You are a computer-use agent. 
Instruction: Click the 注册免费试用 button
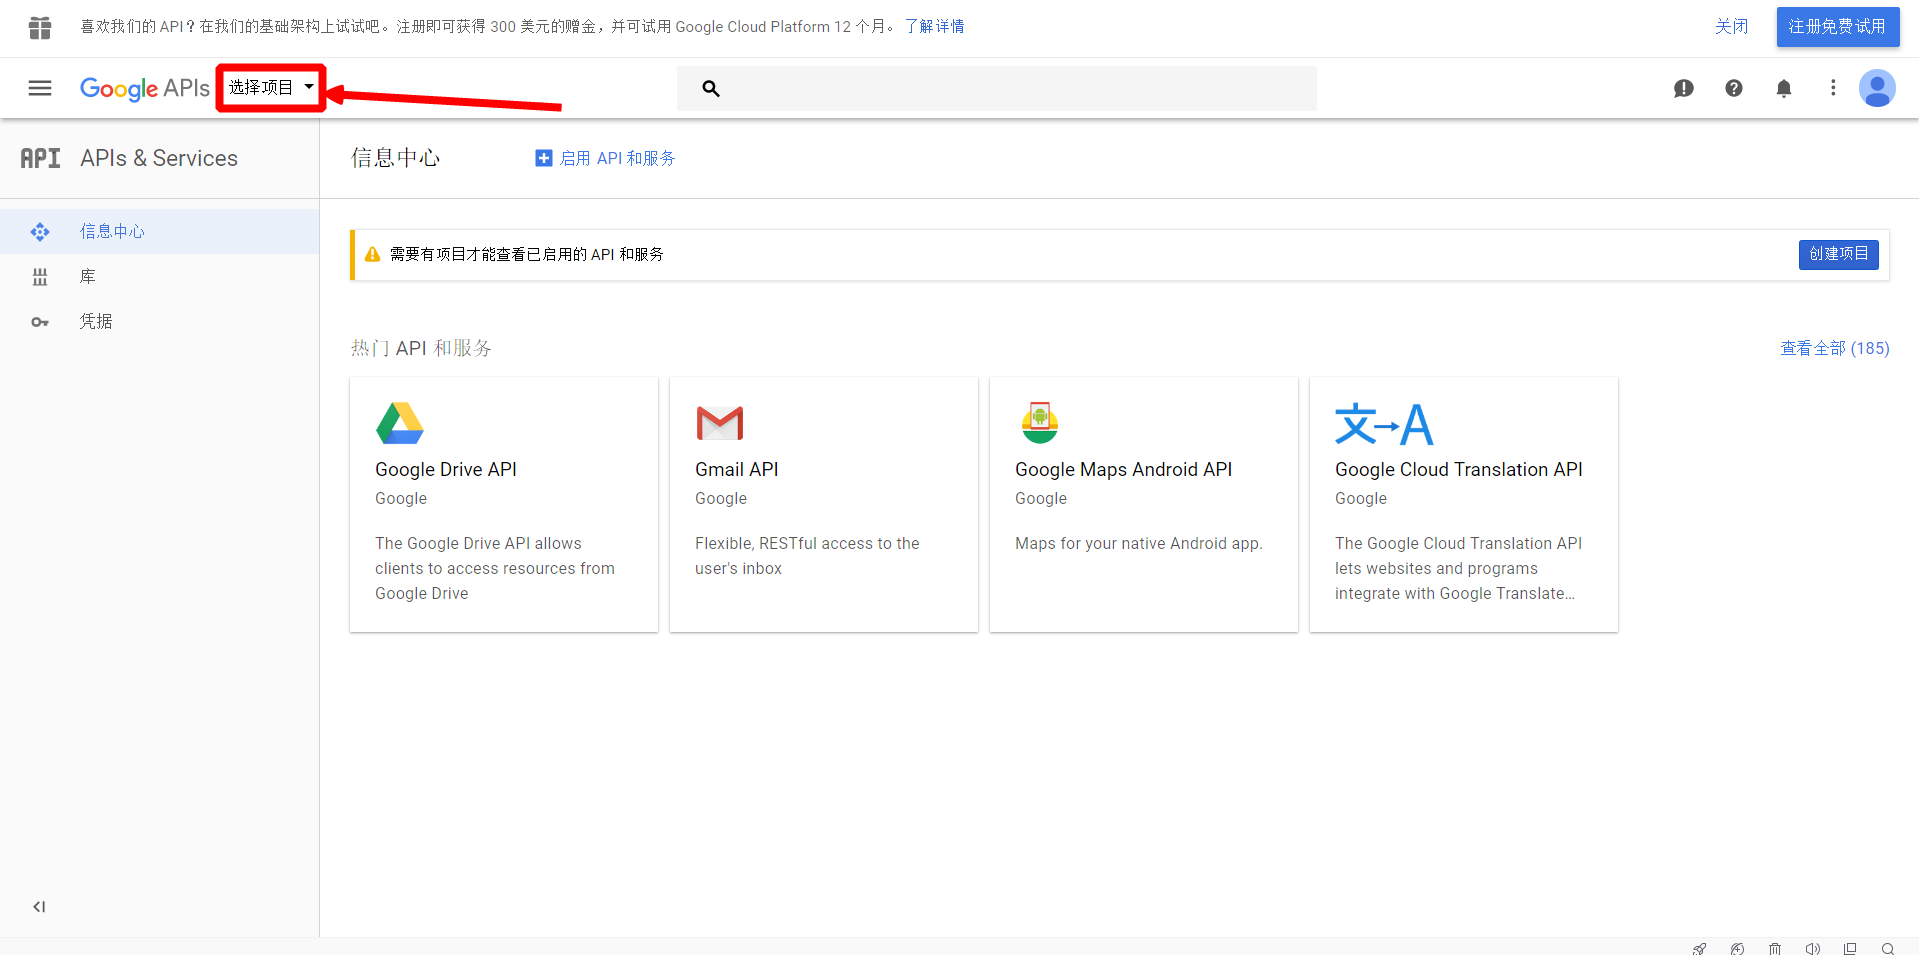[x=1837, y=27]
